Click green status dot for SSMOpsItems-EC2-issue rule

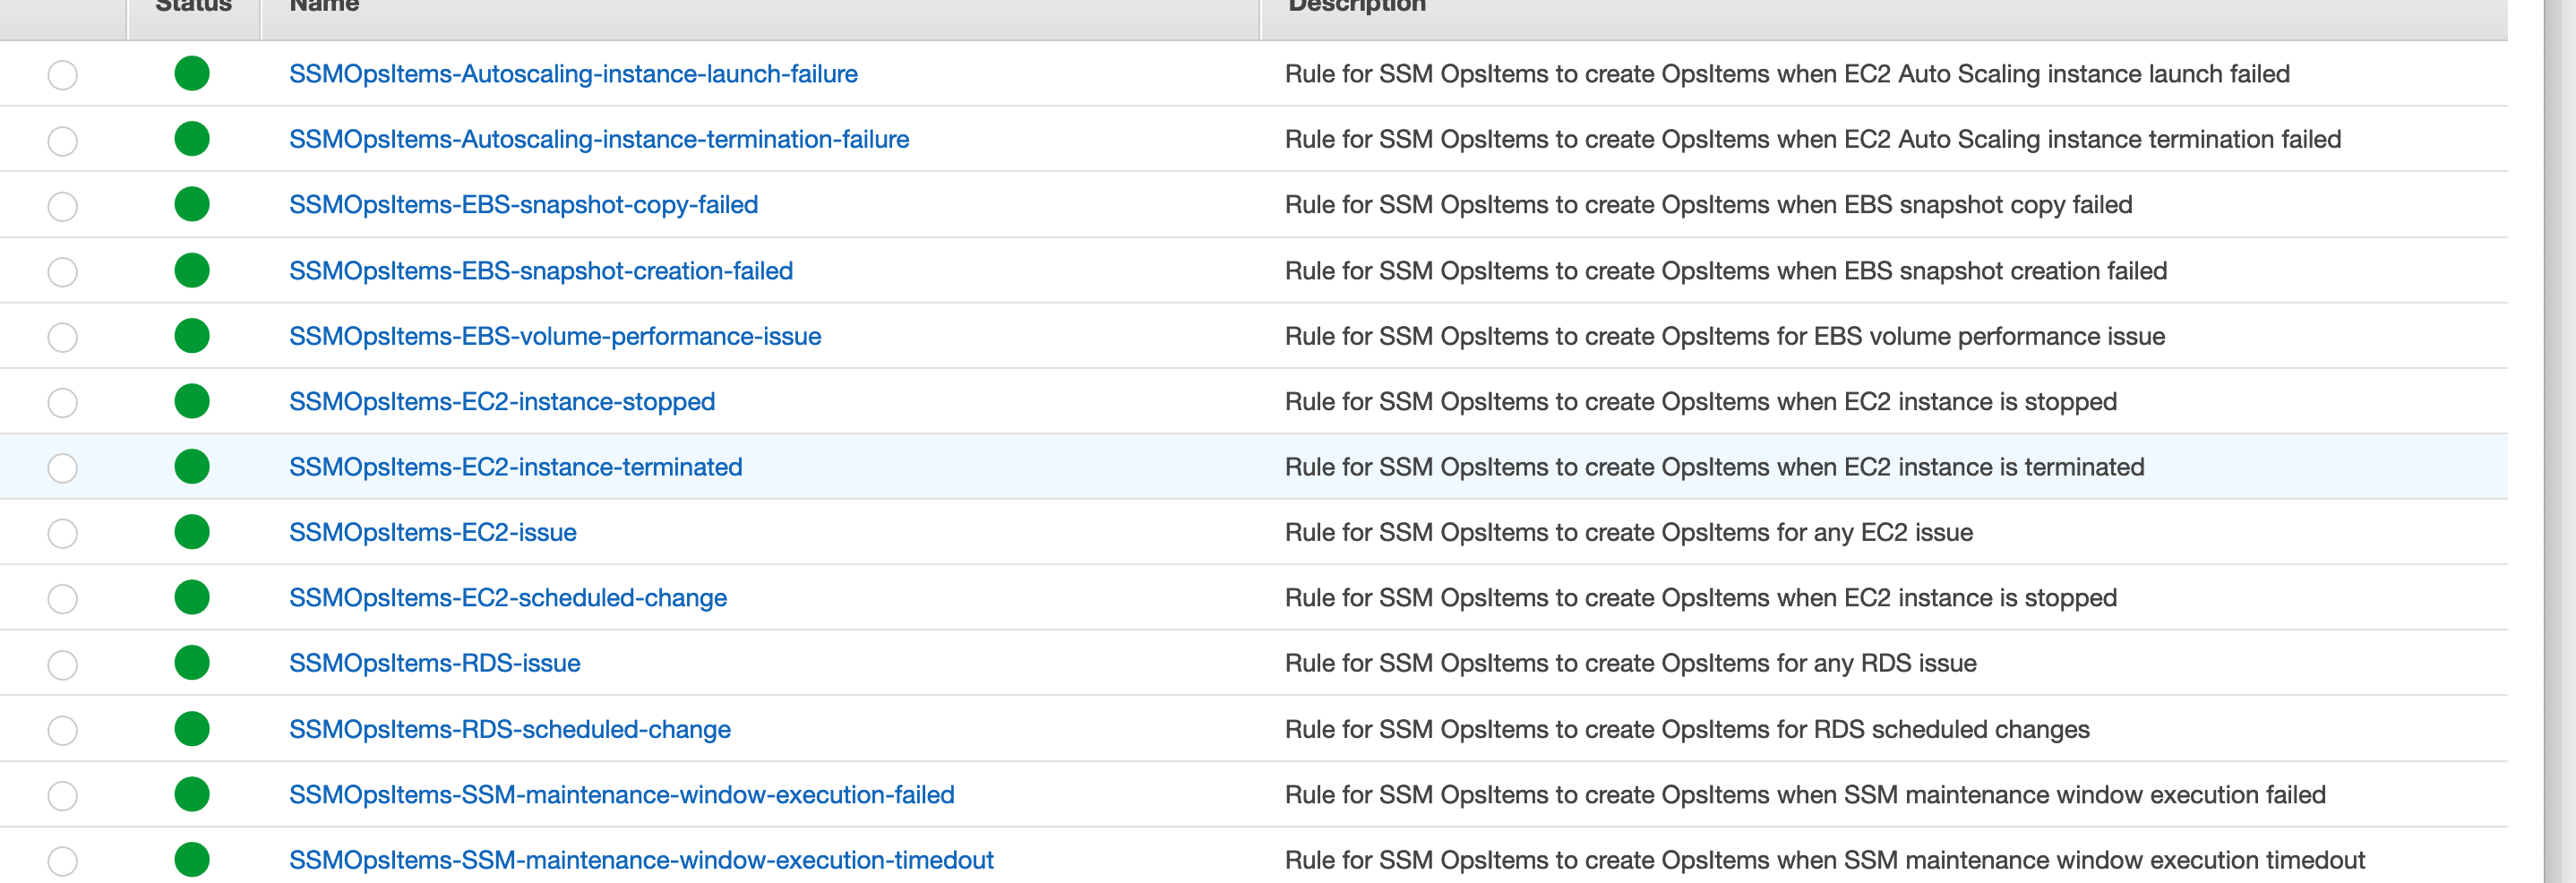[192, 532]
